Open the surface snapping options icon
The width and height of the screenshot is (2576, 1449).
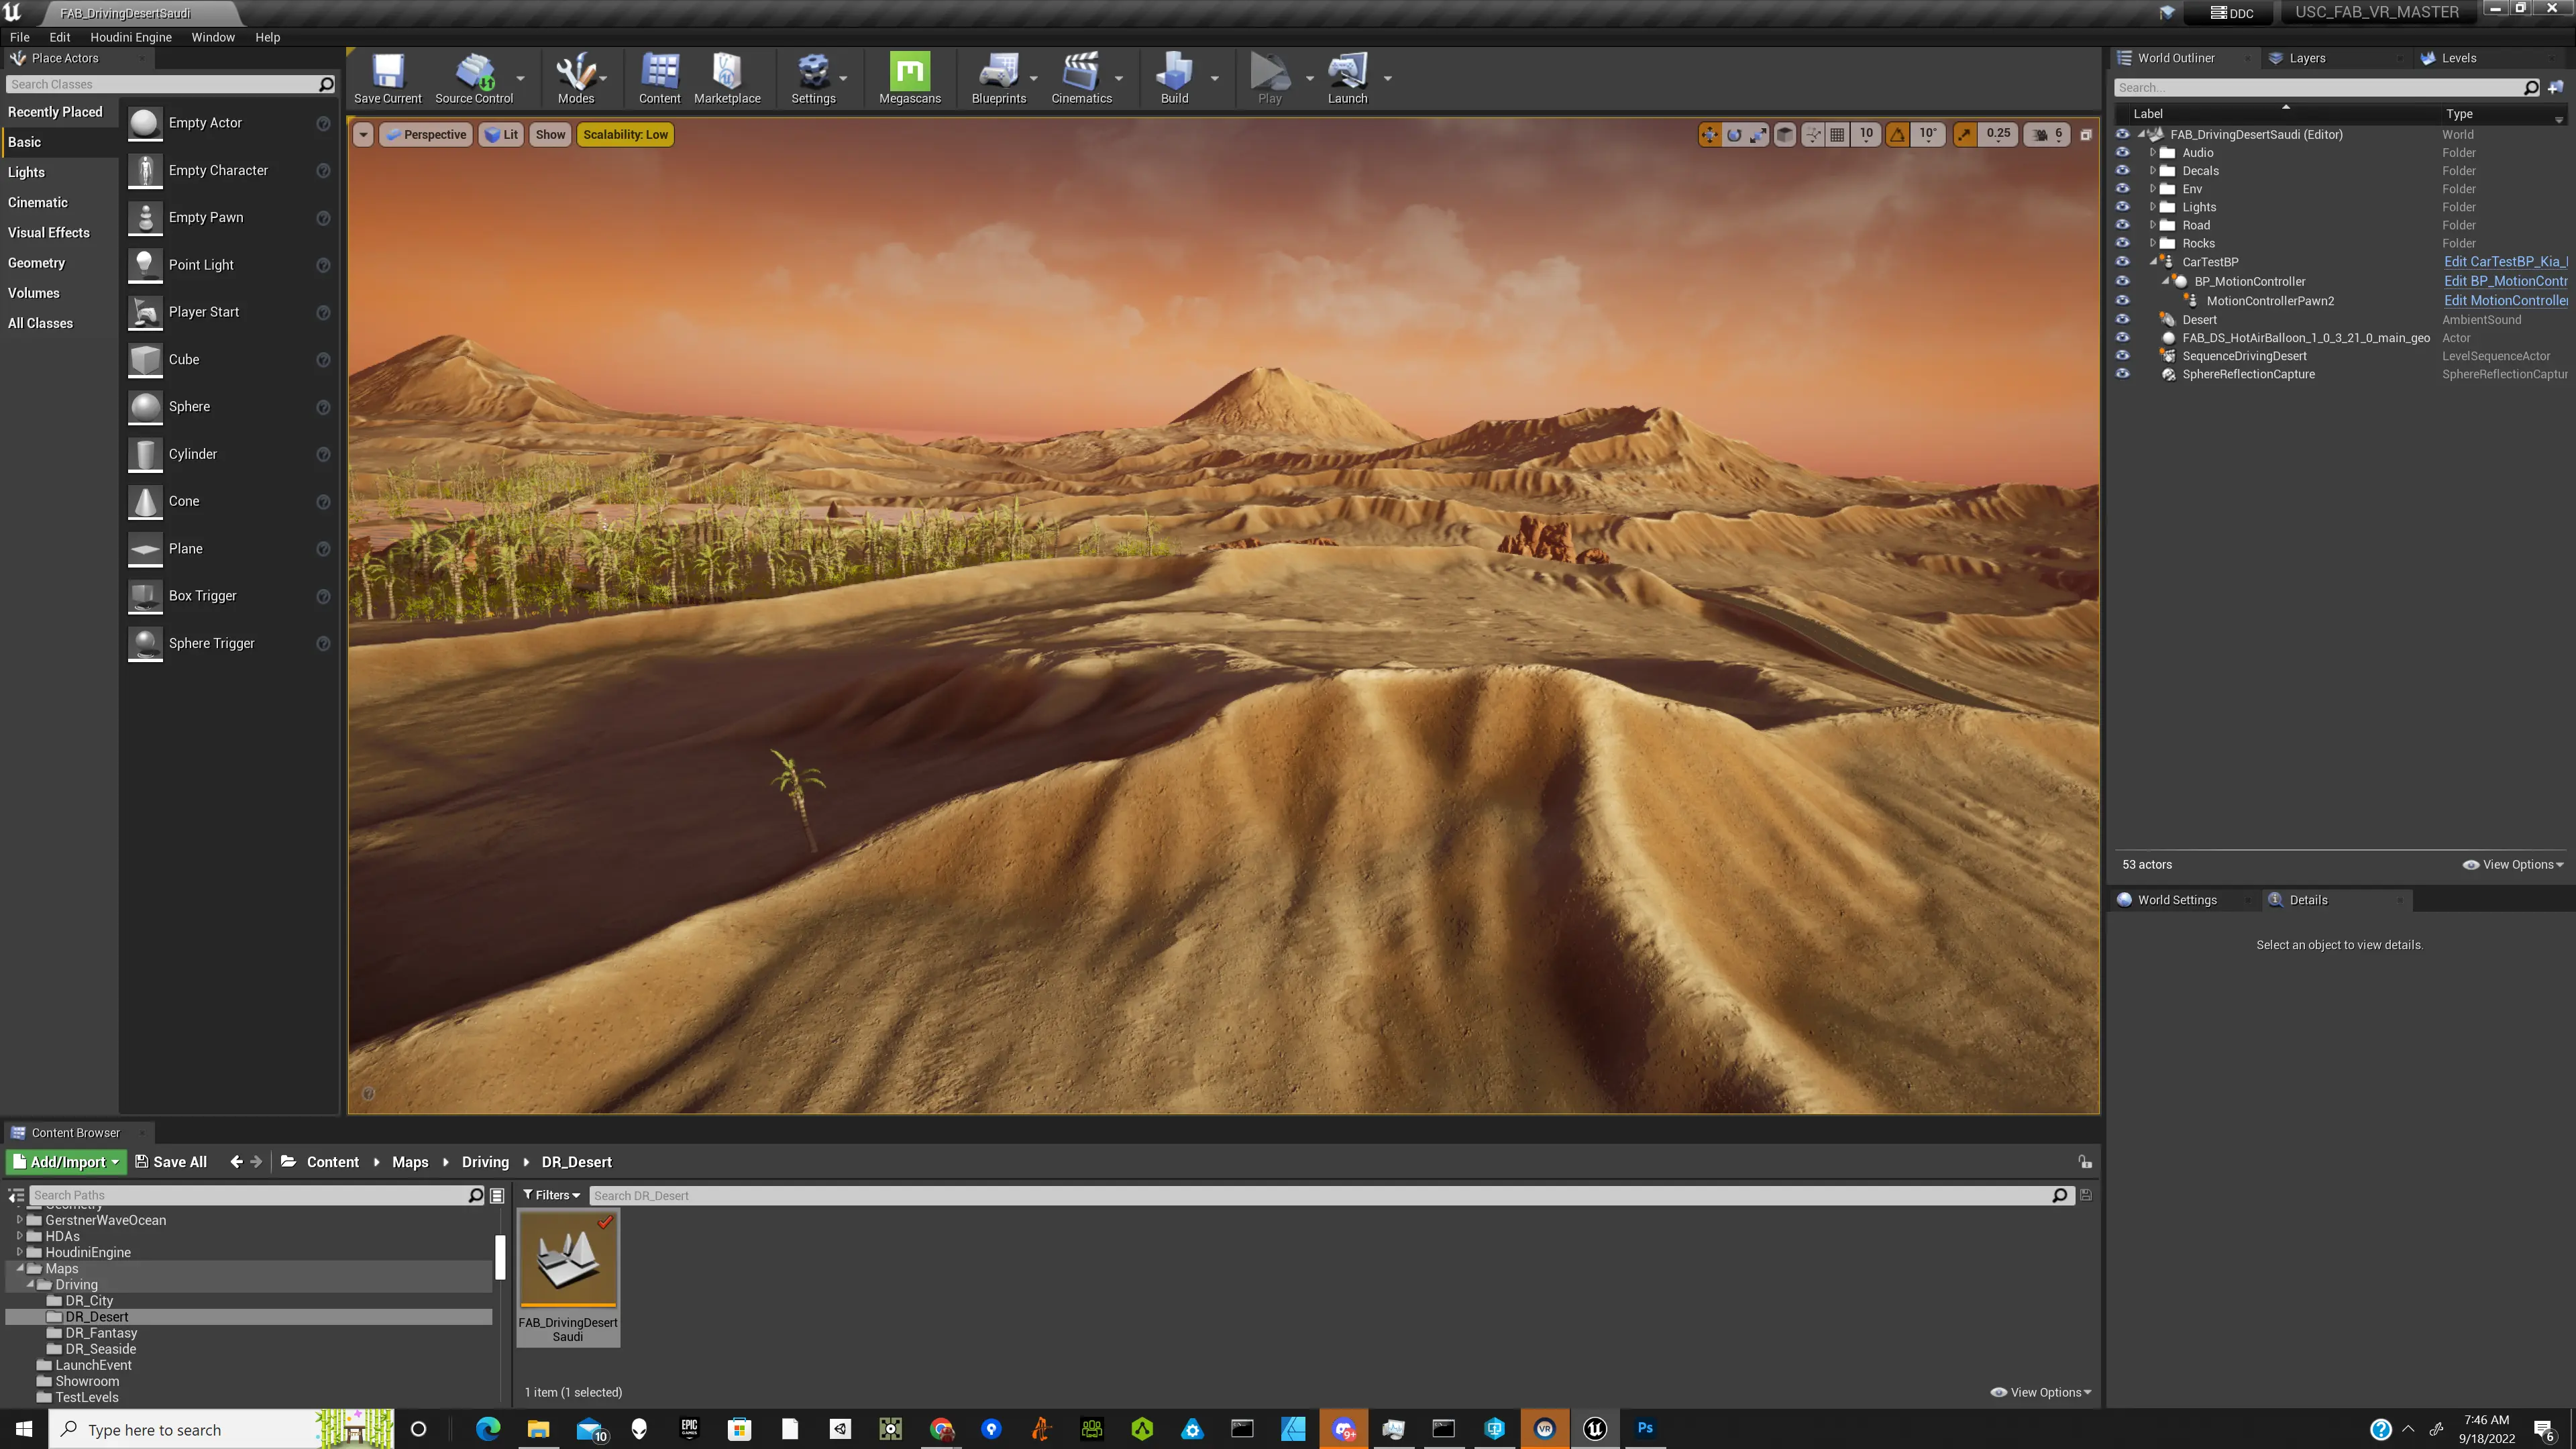click(1812, 134)
